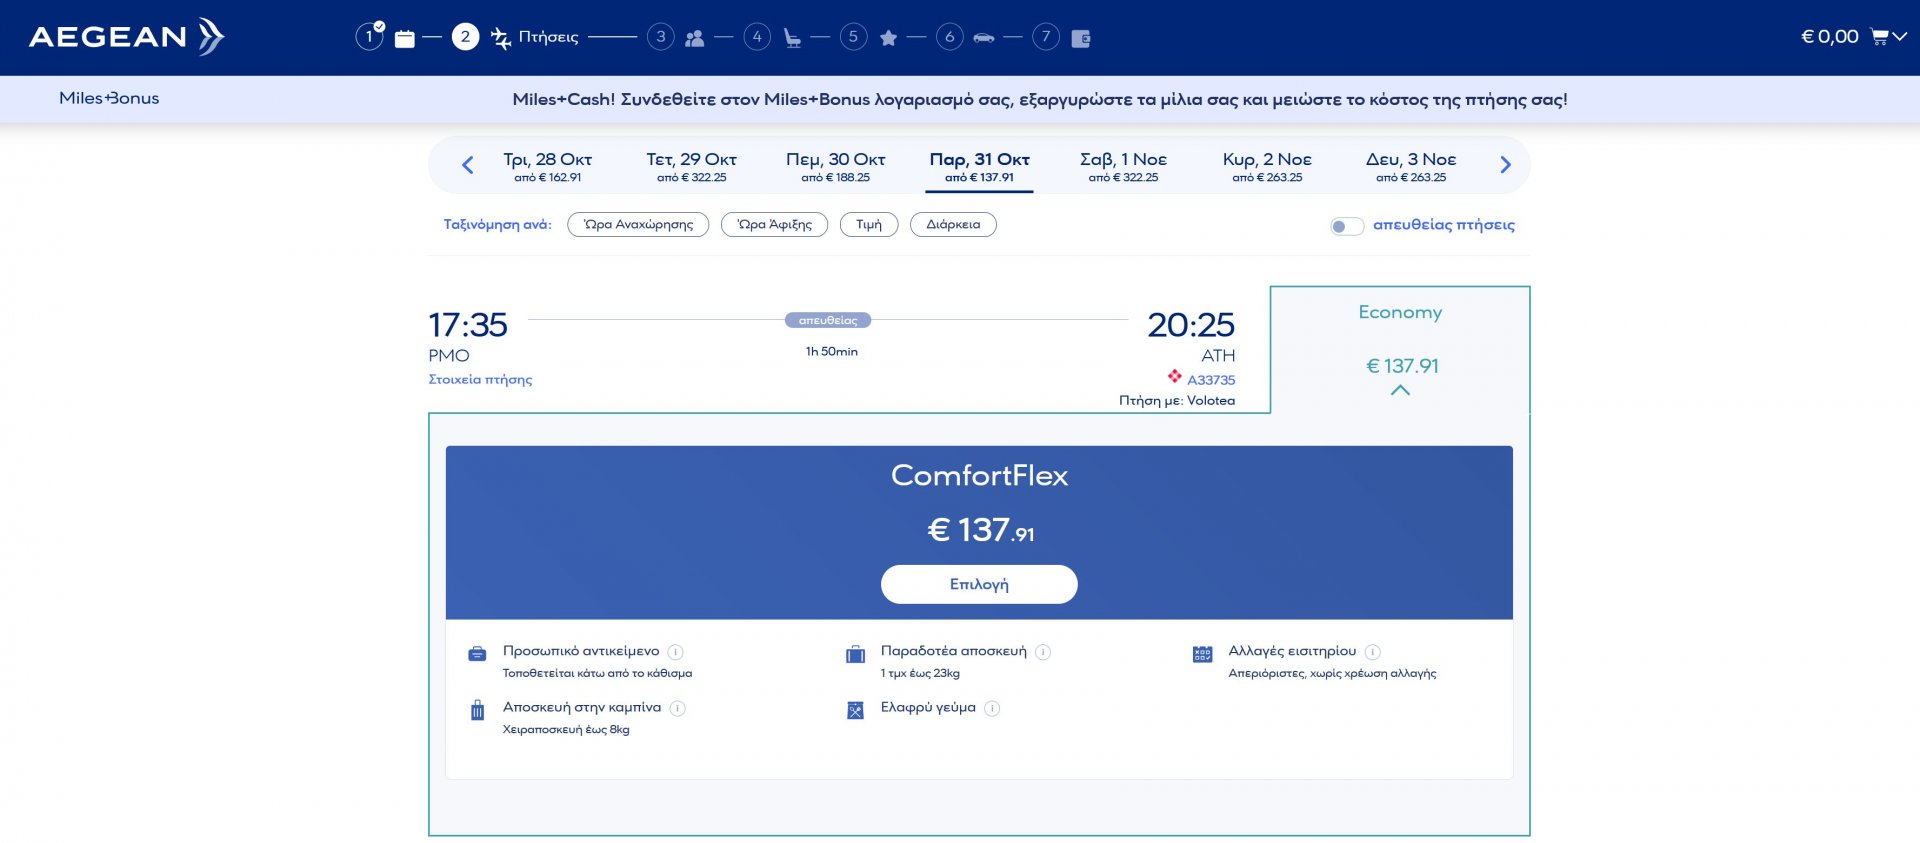Show earlier dates with left arrow
This screenshot has width=1920, height=843.
point(467,165)
